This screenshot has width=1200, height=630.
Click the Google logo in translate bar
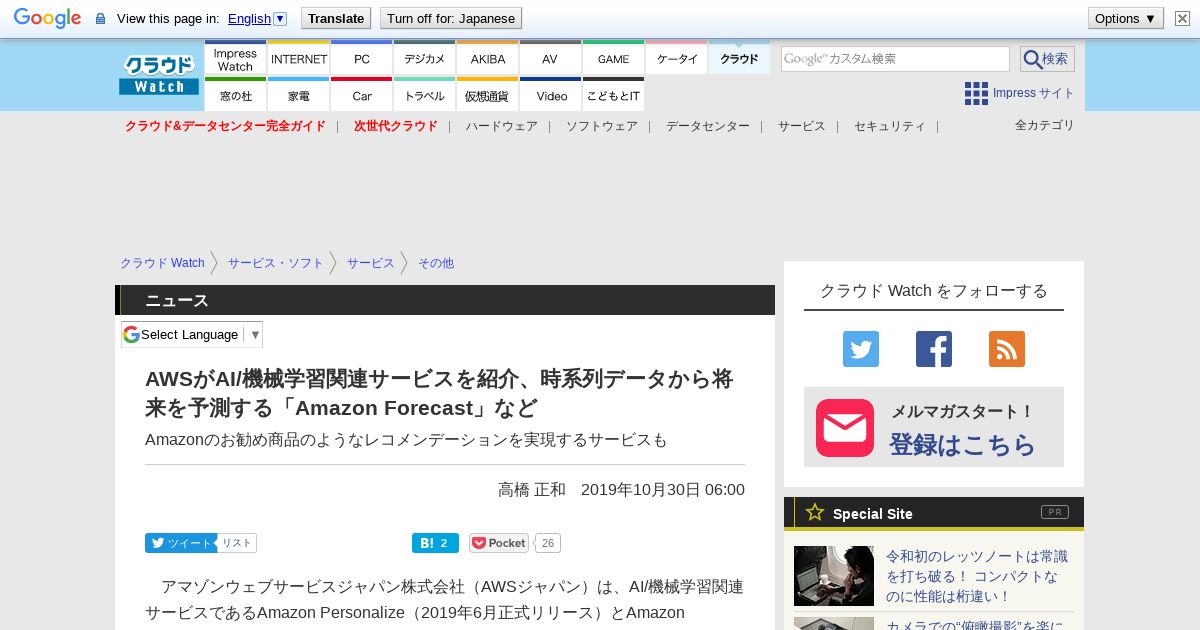coord(47,18)
